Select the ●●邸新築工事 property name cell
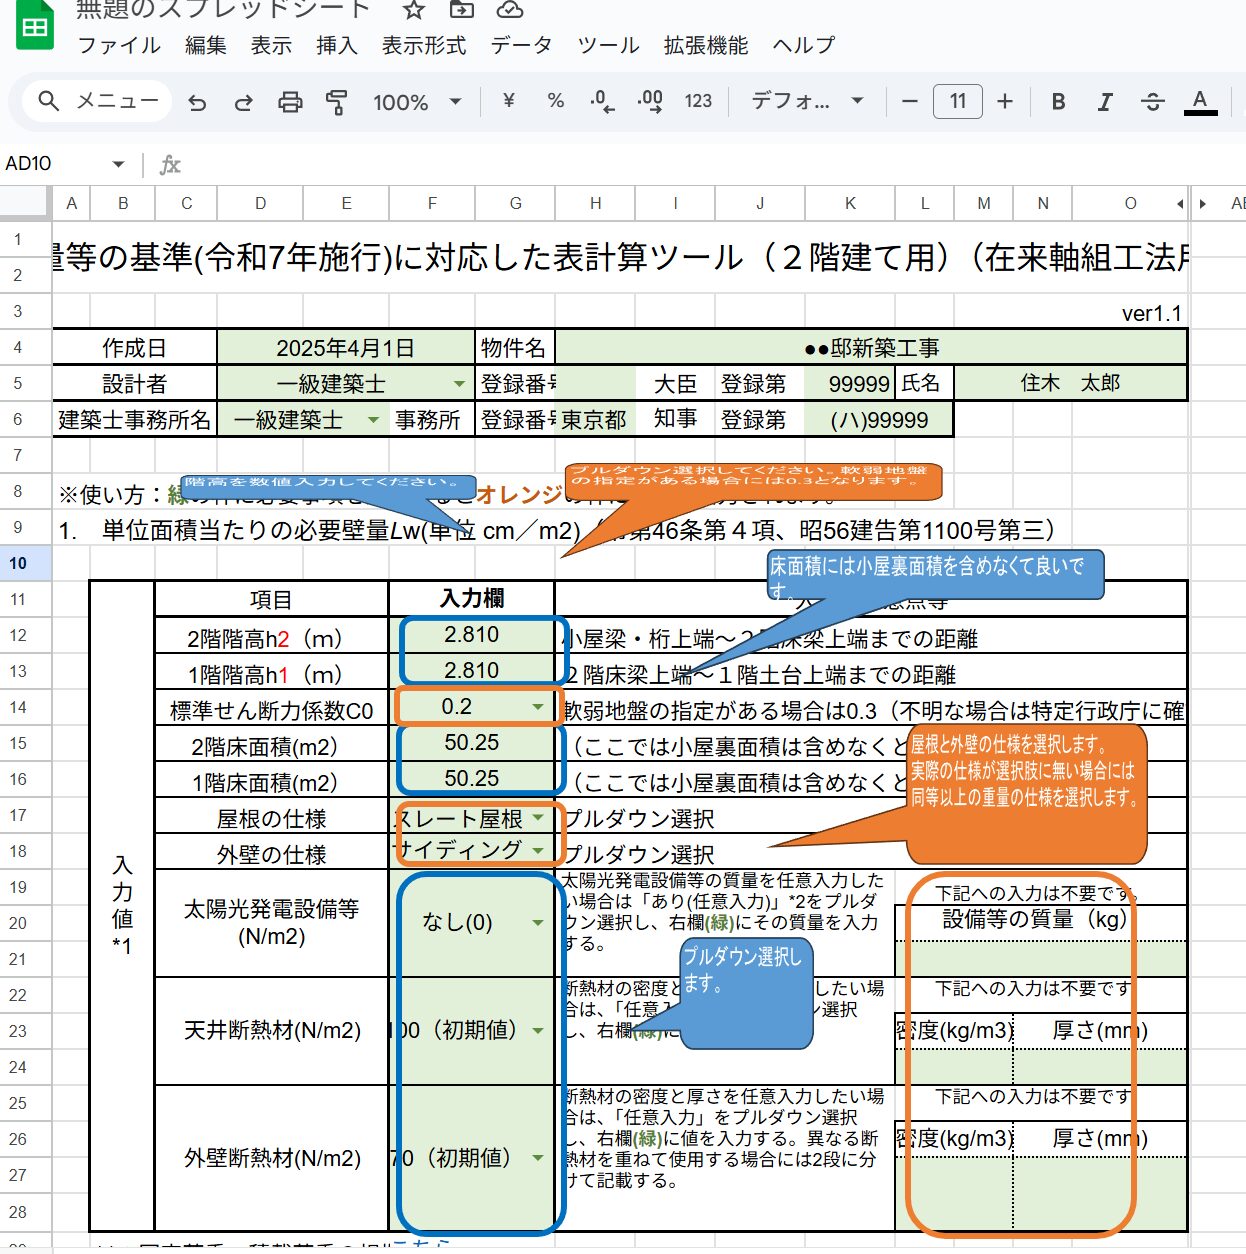 pyautogui.click(x=871, y=348)
